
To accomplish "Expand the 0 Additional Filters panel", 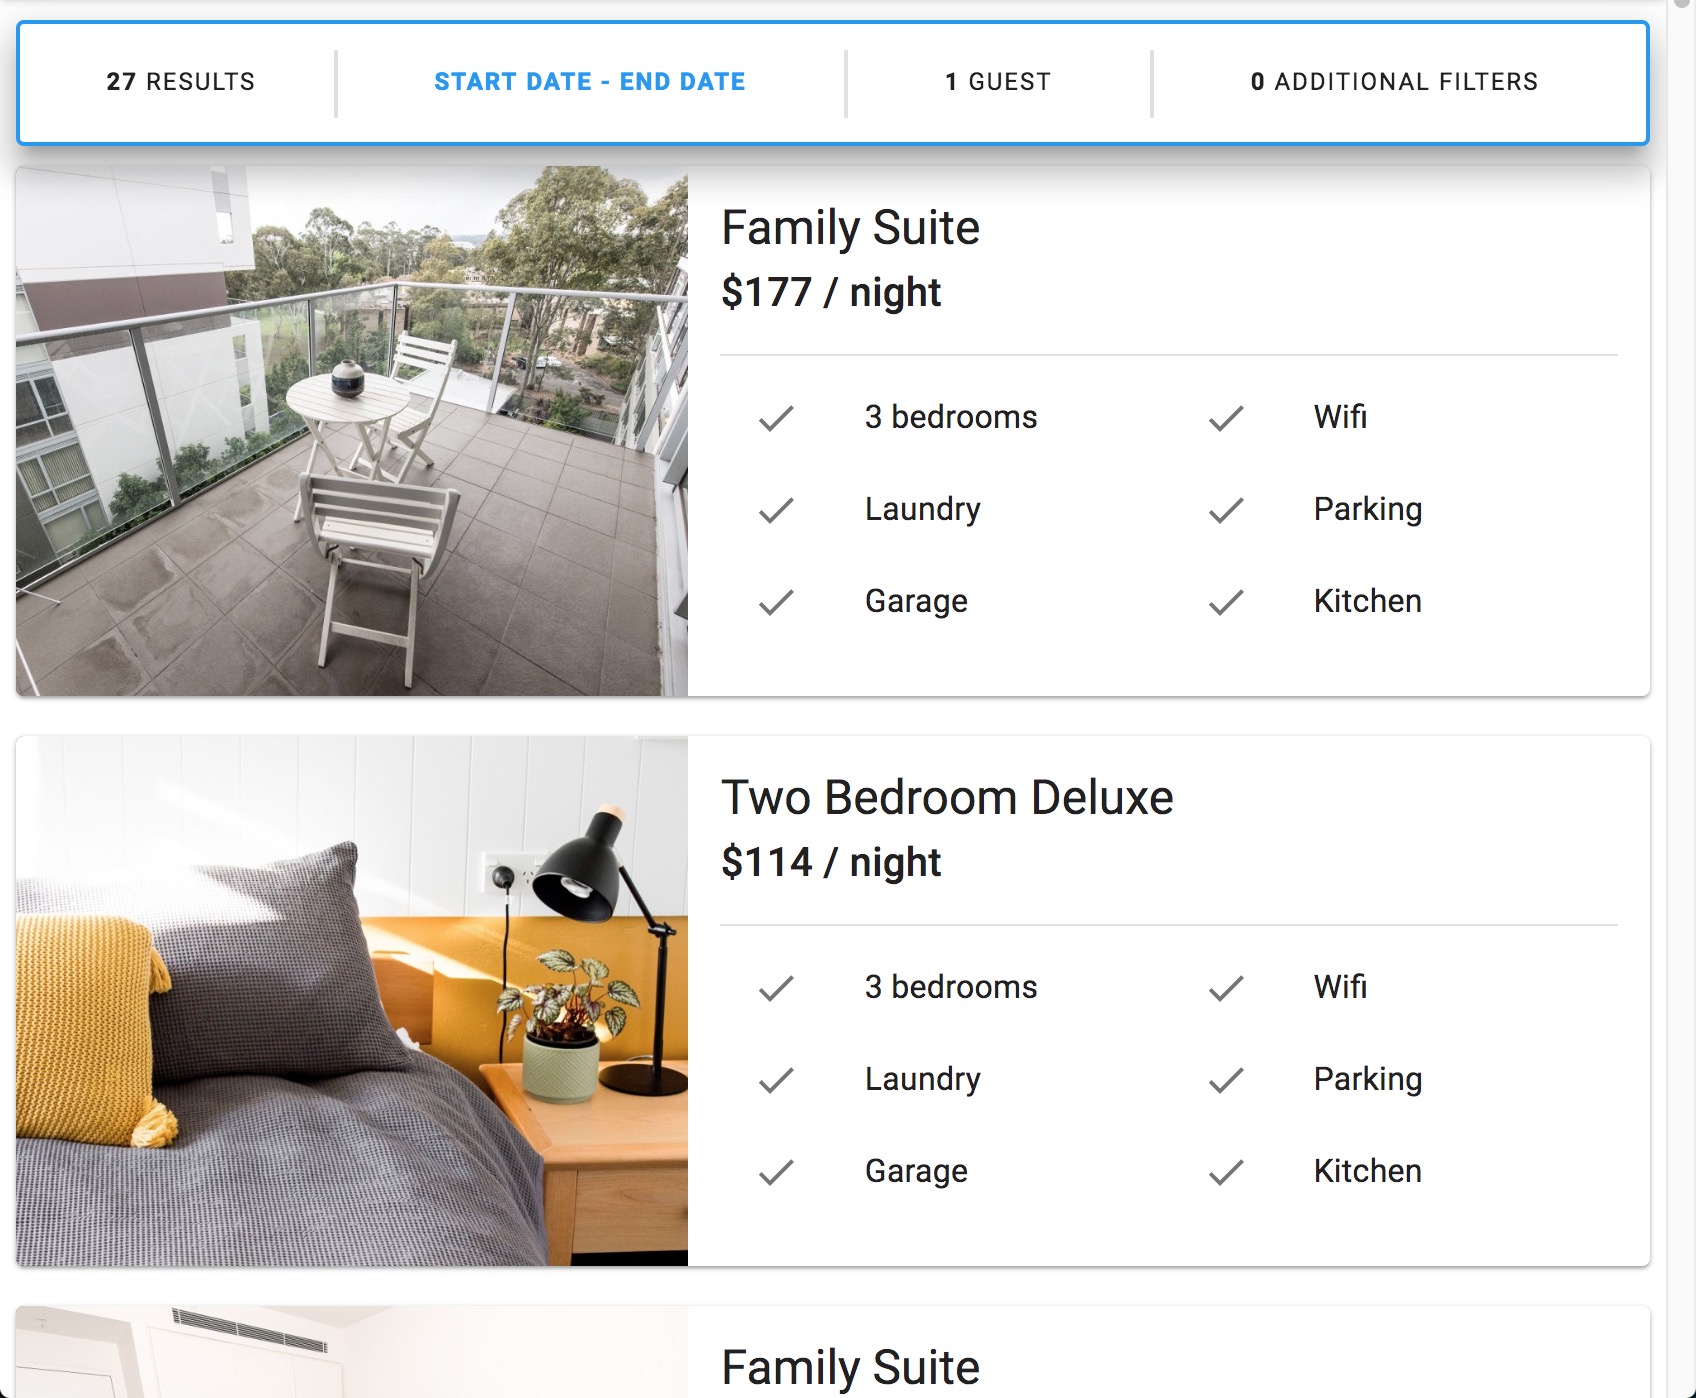I will point(1394,82).
